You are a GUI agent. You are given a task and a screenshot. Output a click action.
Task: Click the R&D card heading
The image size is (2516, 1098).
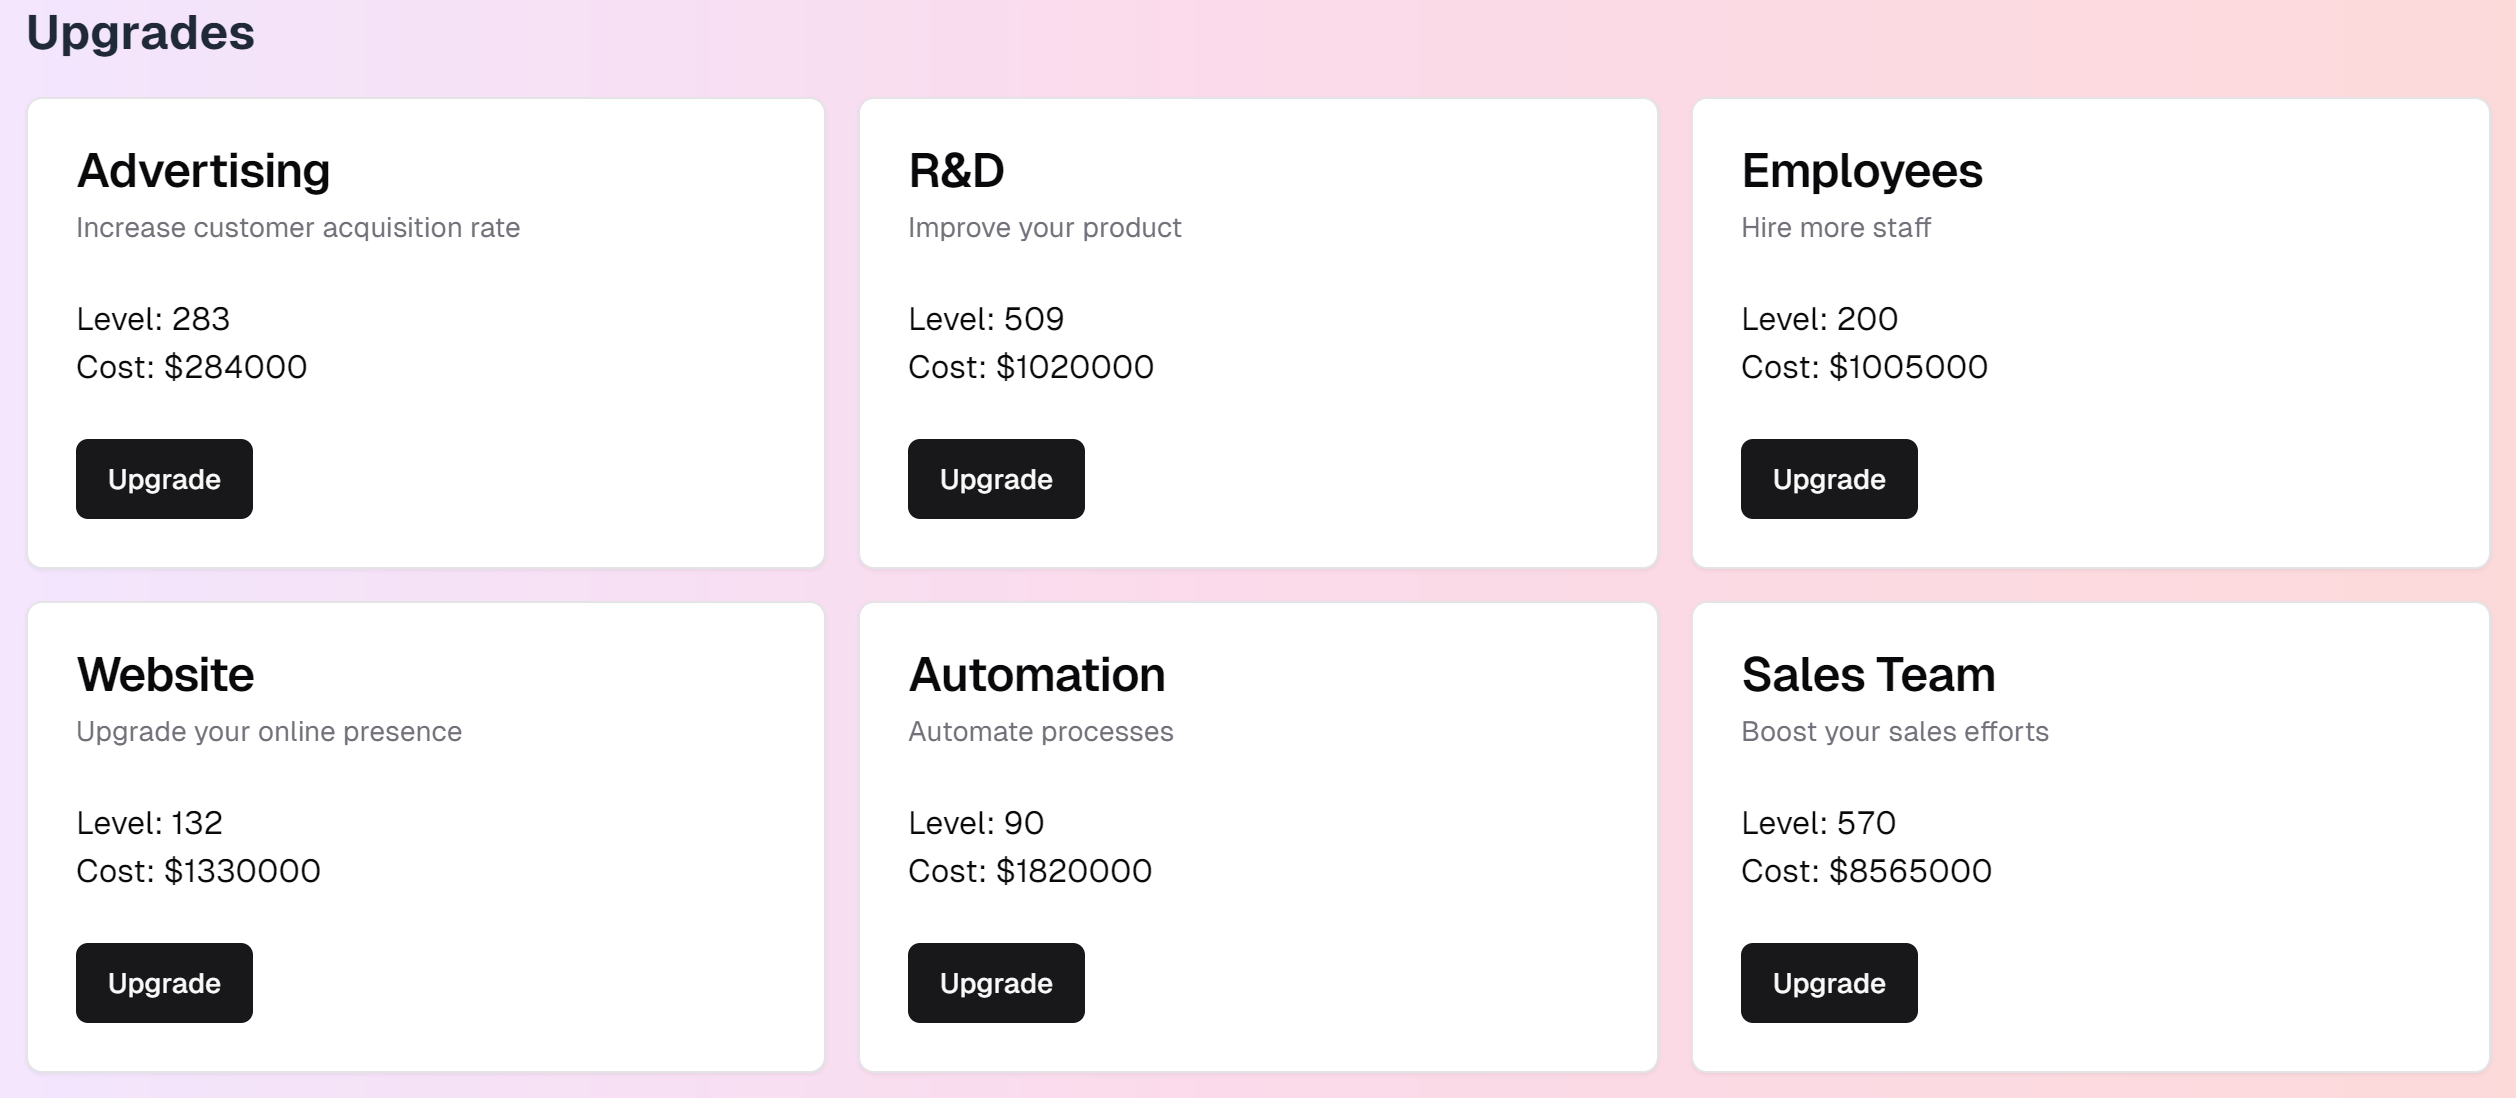click(956, 170)
